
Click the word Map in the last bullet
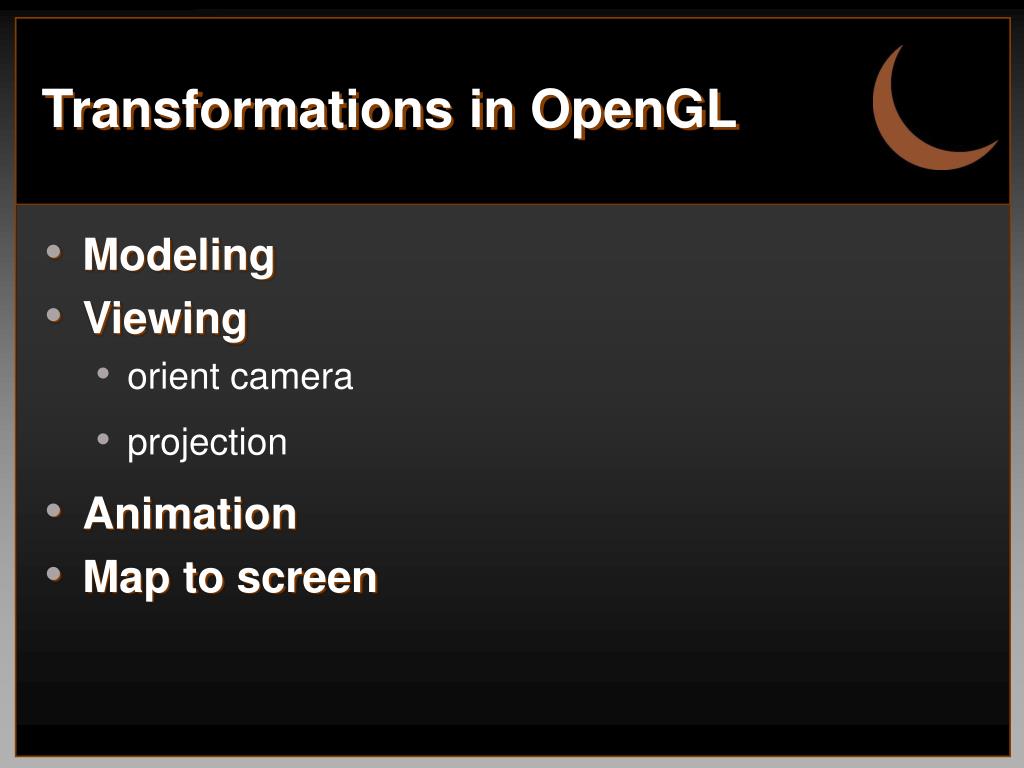pyautogui.click(x=125, y=579)
